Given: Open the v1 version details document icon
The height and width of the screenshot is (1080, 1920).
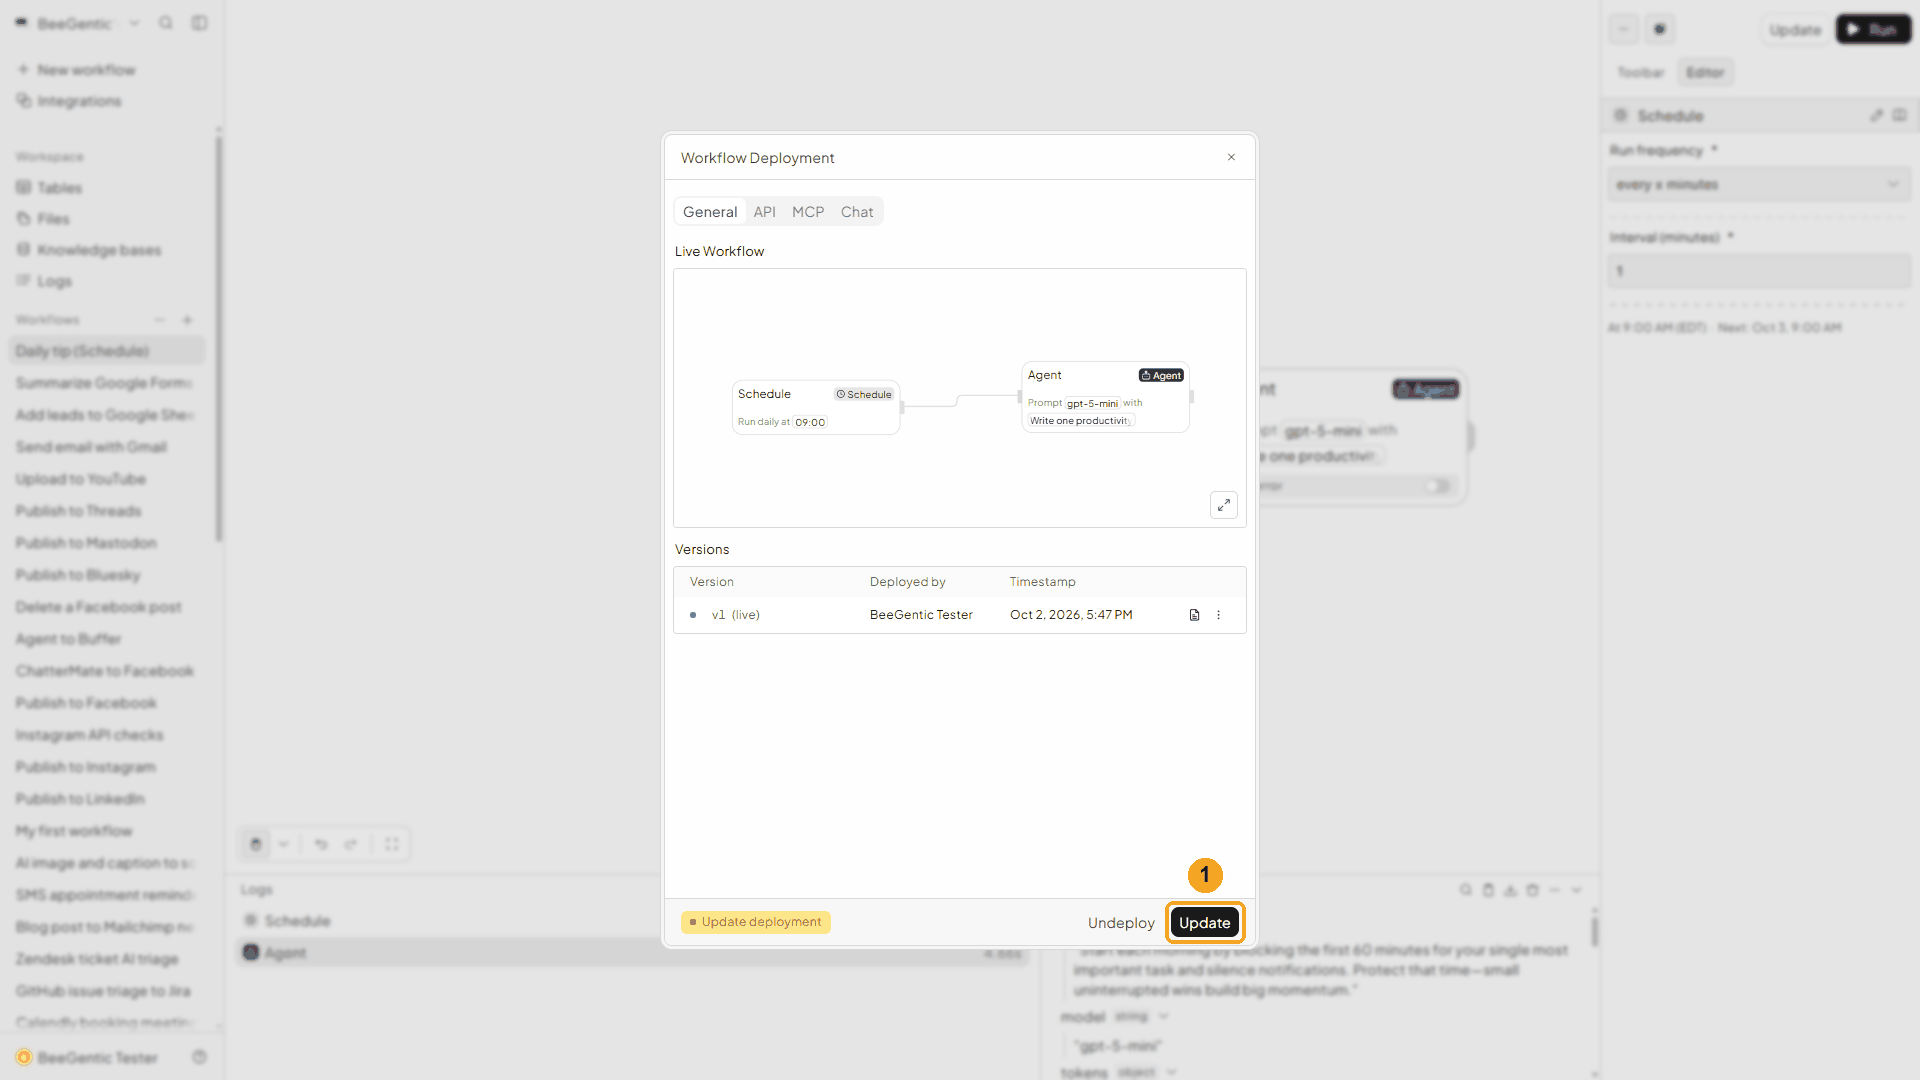Looking at the screenshot, I should [1194, 615].
